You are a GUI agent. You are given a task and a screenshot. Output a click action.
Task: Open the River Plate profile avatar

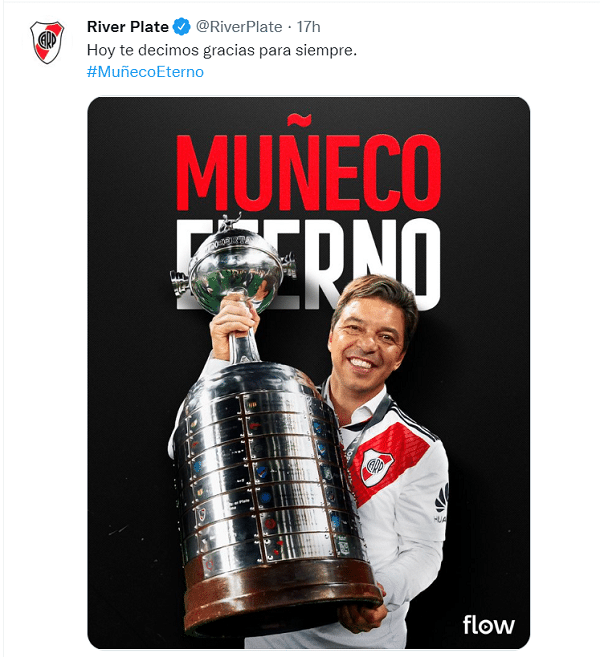pyautogui.click(x=47, y=42)
